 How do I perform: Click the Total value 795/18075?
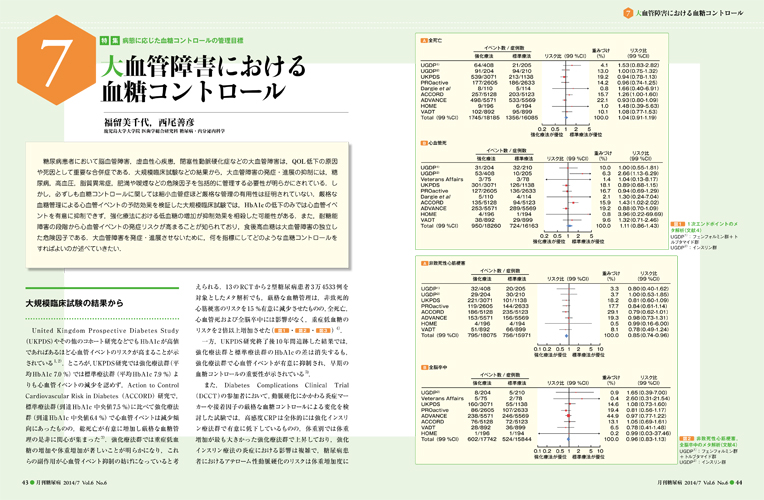pyautogui.click(x=481, y=335)
